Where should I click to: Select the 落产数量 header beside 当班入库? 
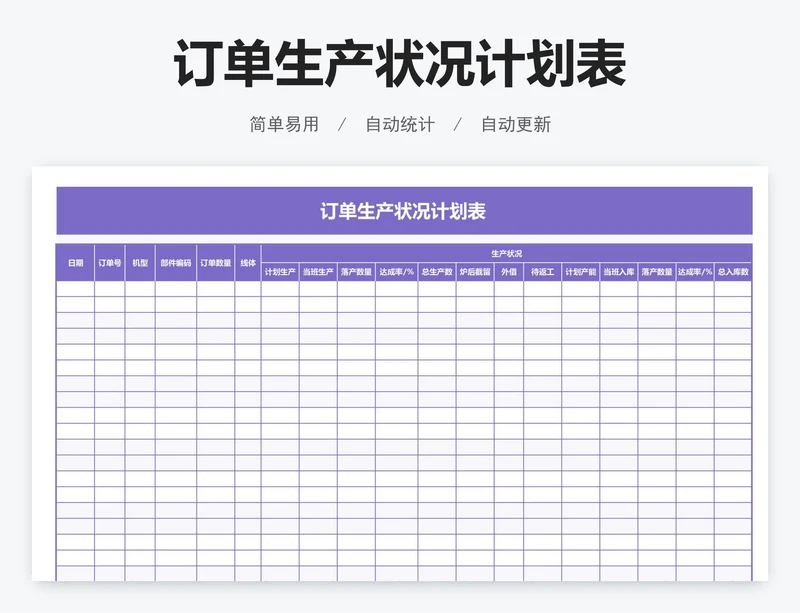coord(657,272)
